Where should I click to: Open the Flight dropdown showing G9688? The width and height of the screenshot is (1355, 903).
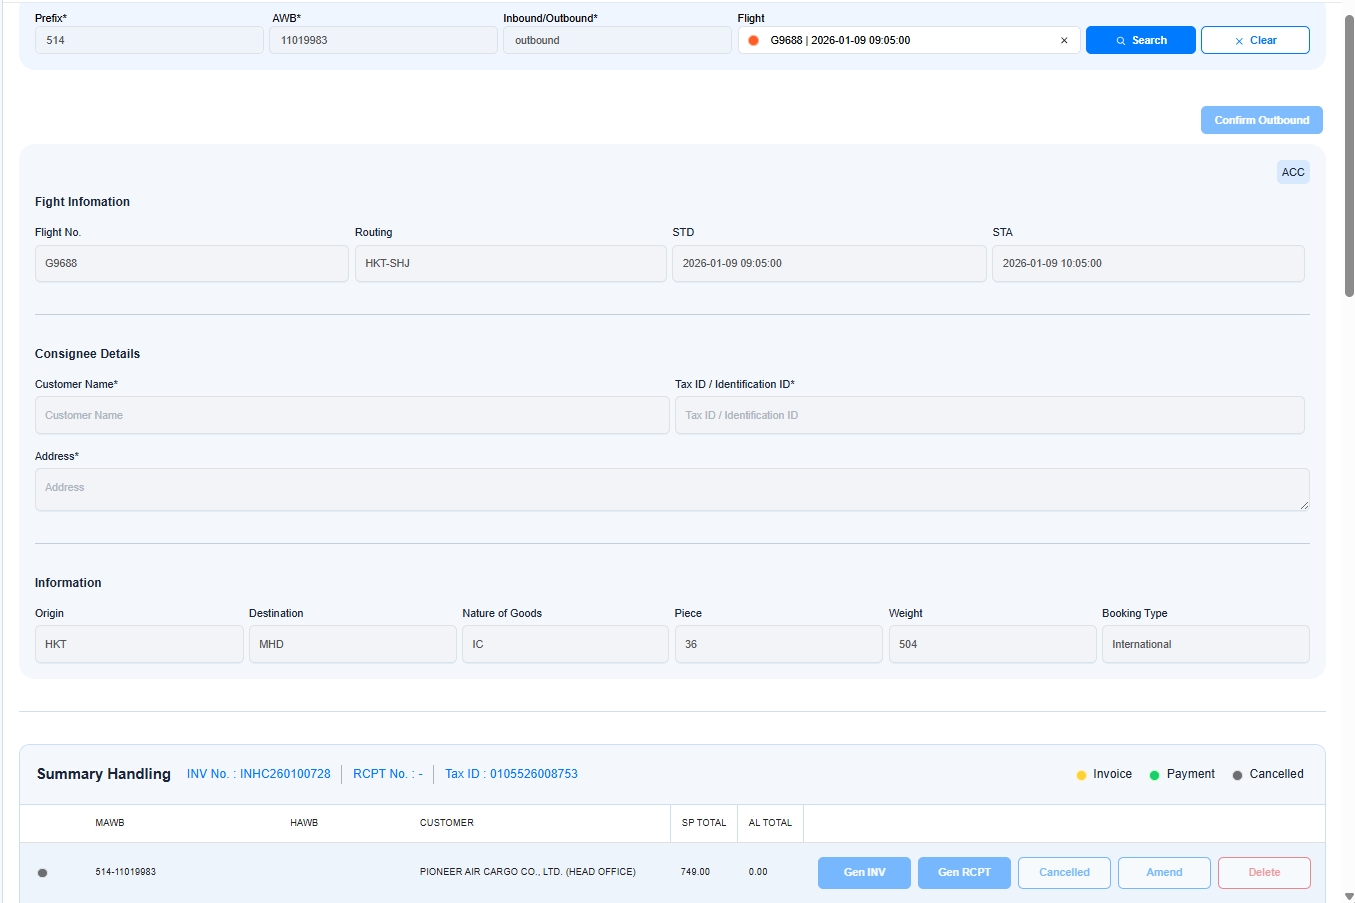[900, 40]
